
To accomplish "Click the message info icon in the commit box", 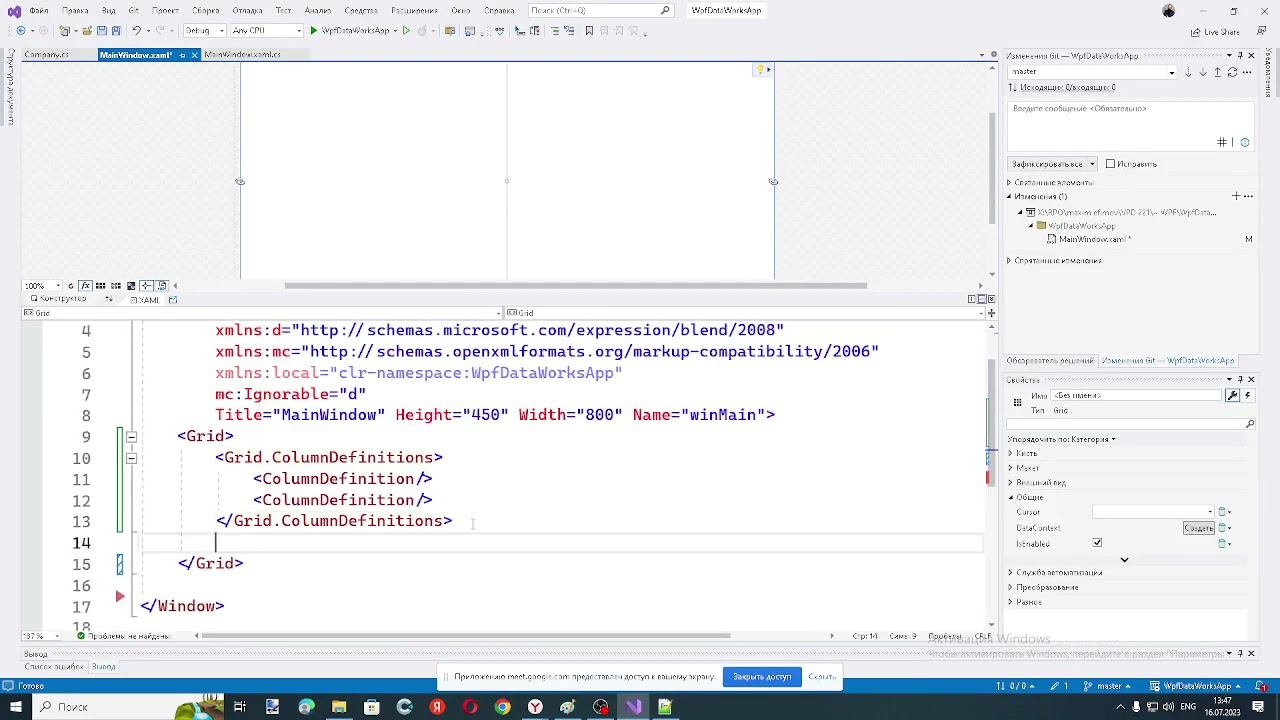I will point(1245,143).
